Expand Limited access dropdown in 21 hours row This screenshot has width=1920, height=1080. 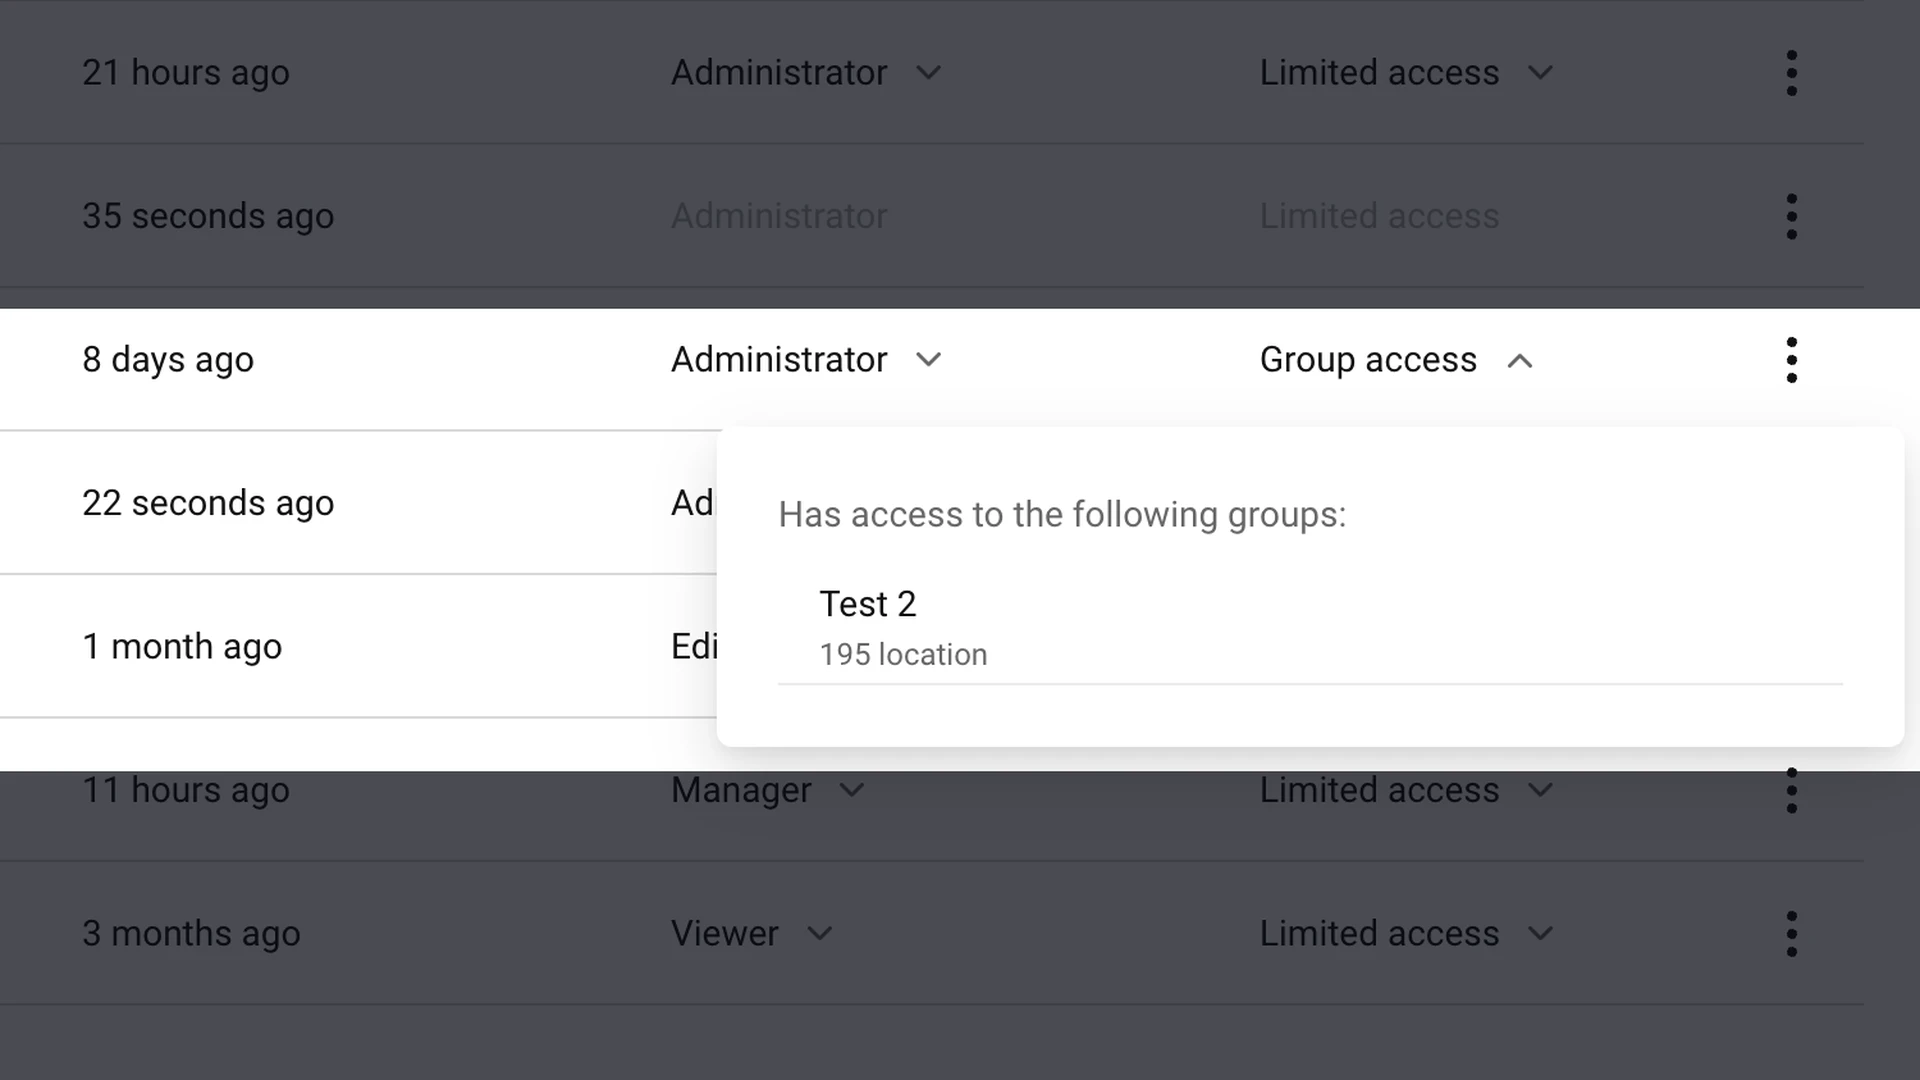1541,73
